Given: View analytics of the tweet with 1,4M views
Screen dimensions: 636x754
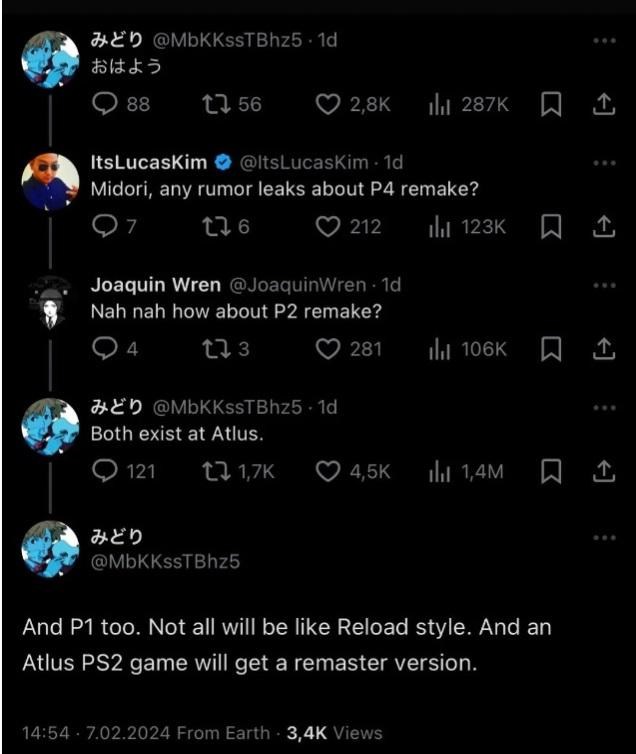Looking at the screenshot, I should 438,471.
